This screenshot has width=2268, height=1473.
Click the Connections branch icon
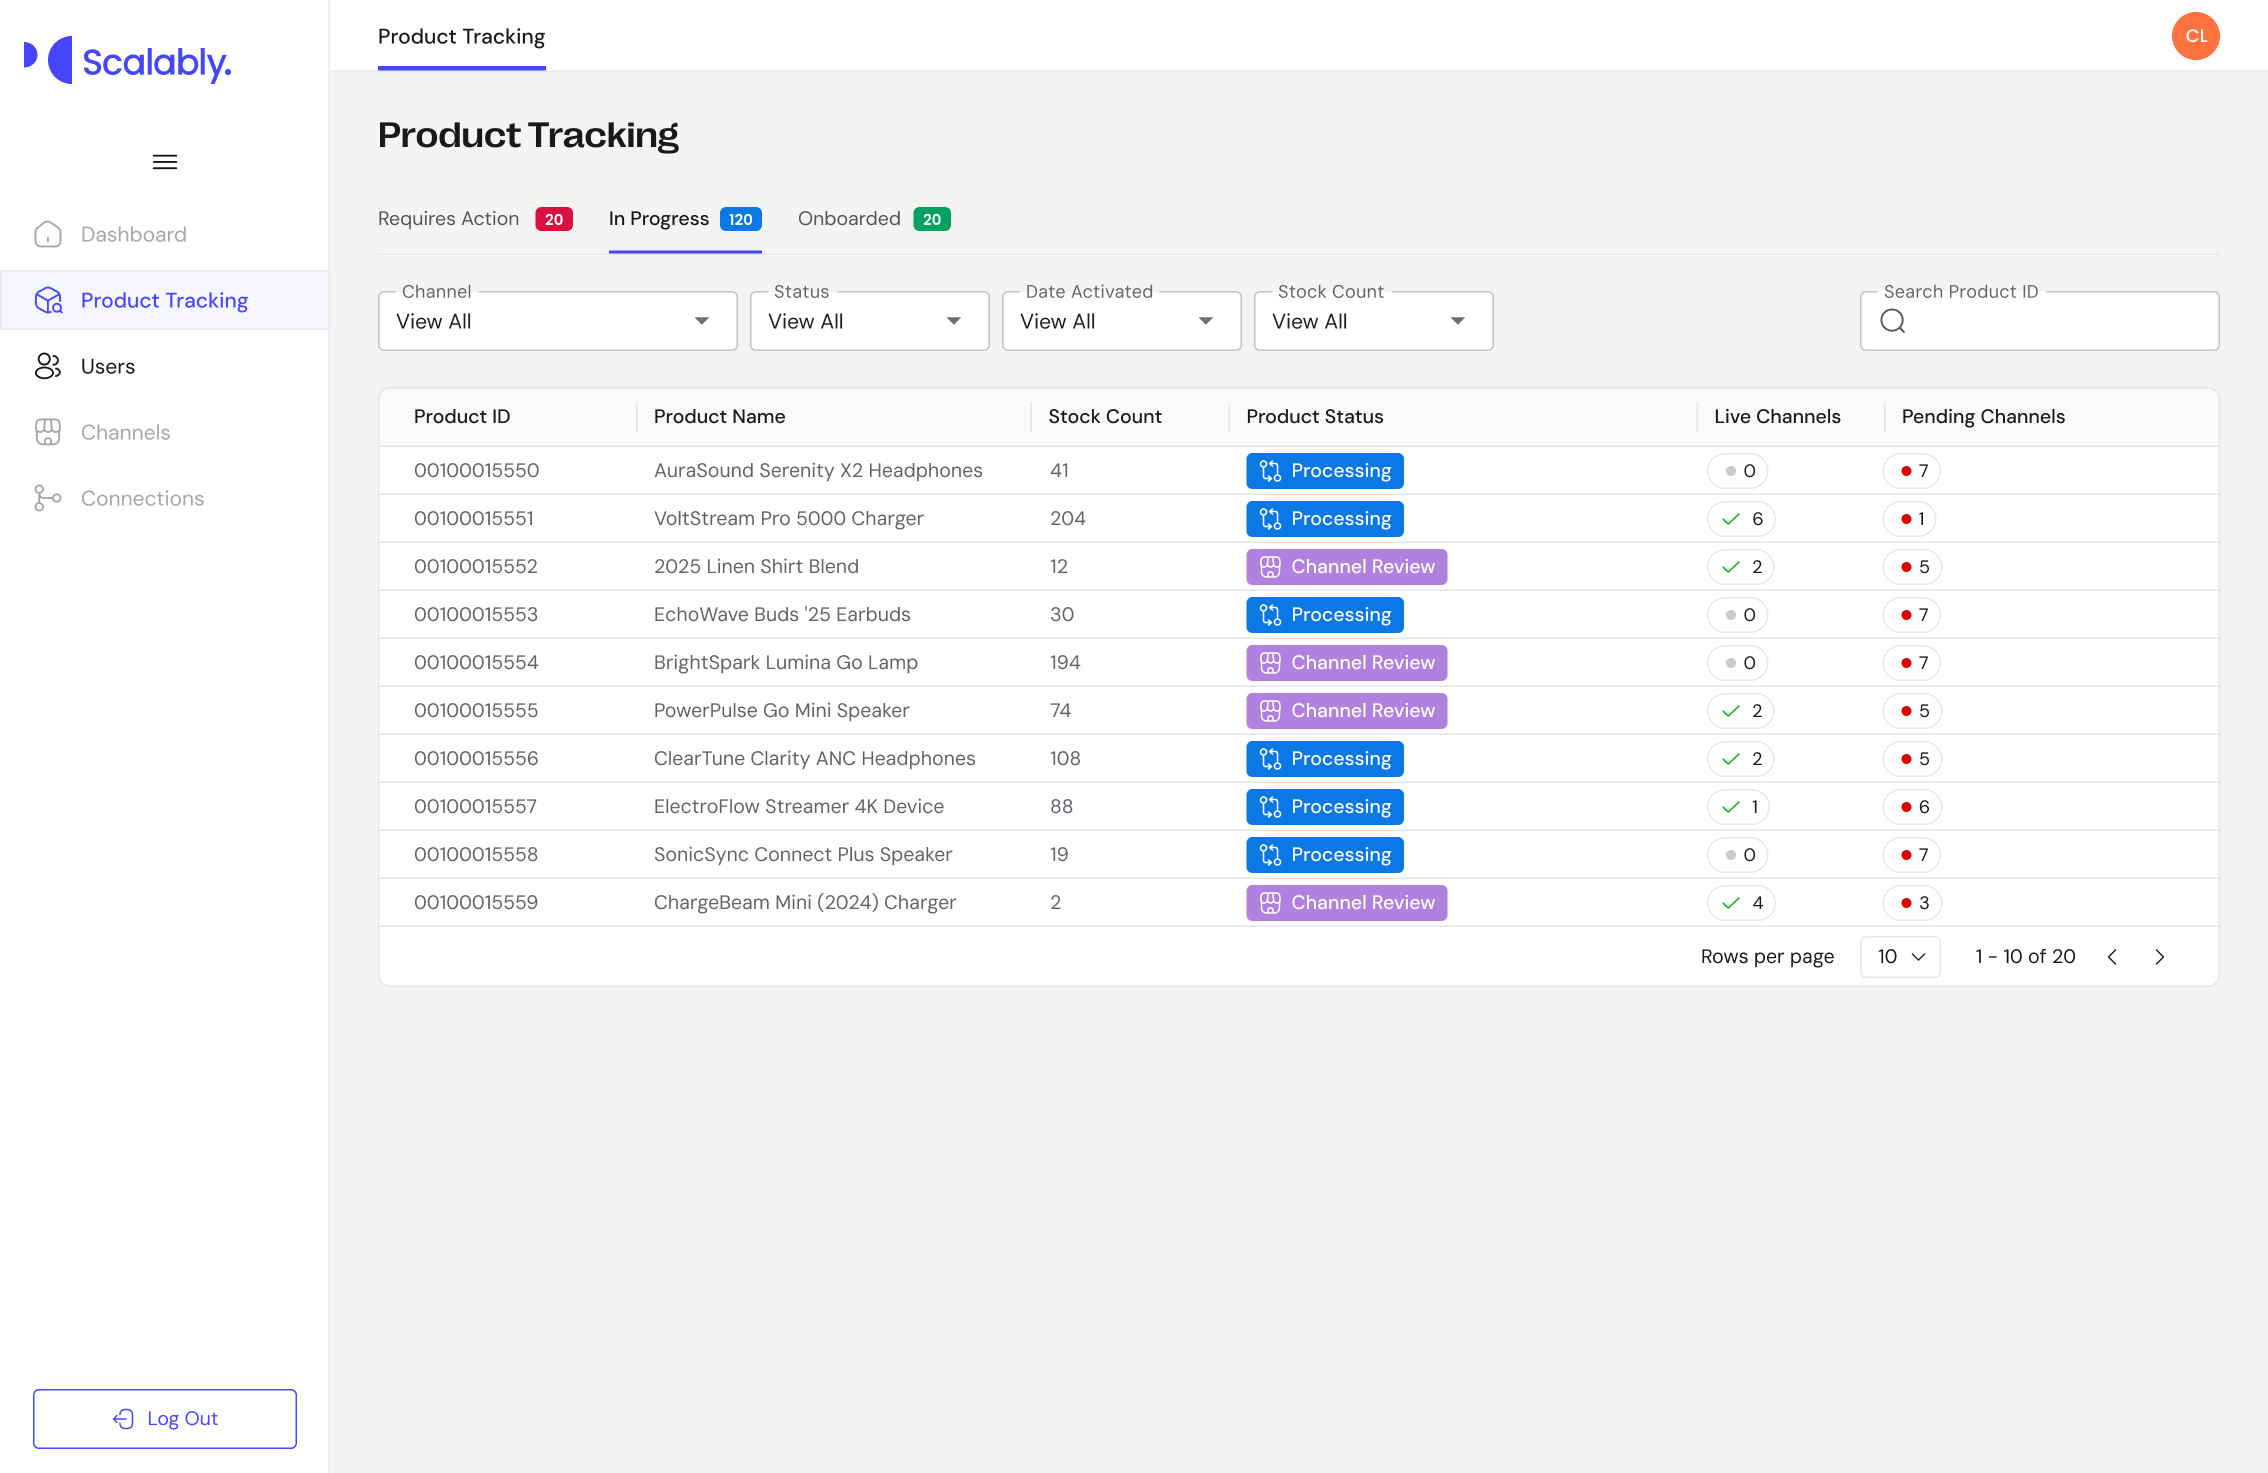click(x=48, y=498)
